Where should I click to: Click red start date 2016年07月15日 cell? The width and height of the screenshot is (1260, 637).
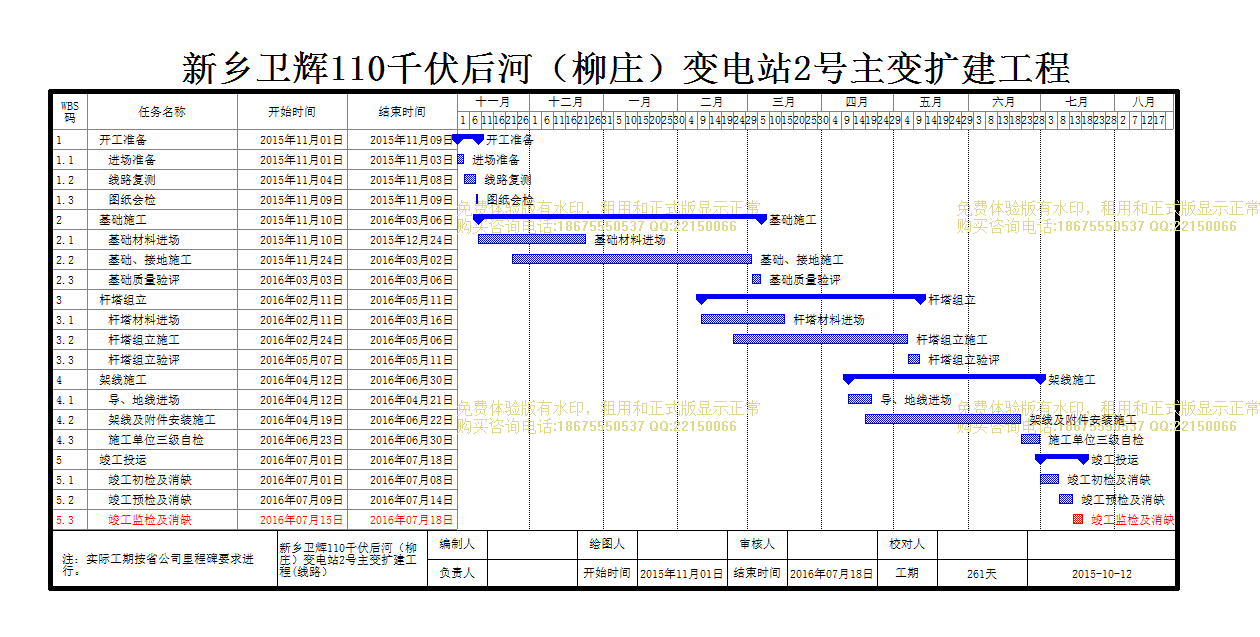(x=293, y=520)
